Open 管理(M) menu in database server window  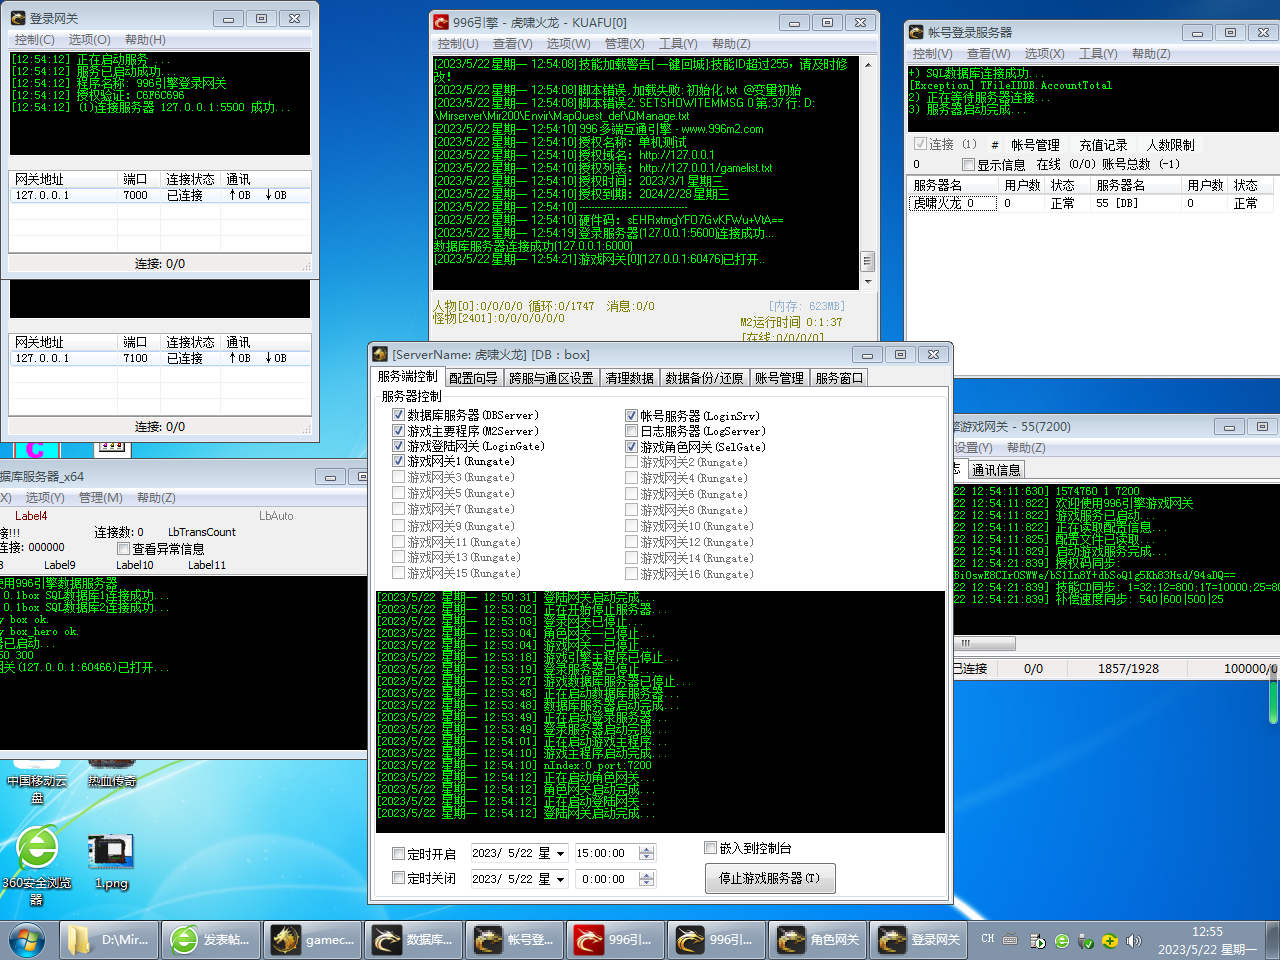(x=101, y=498)
